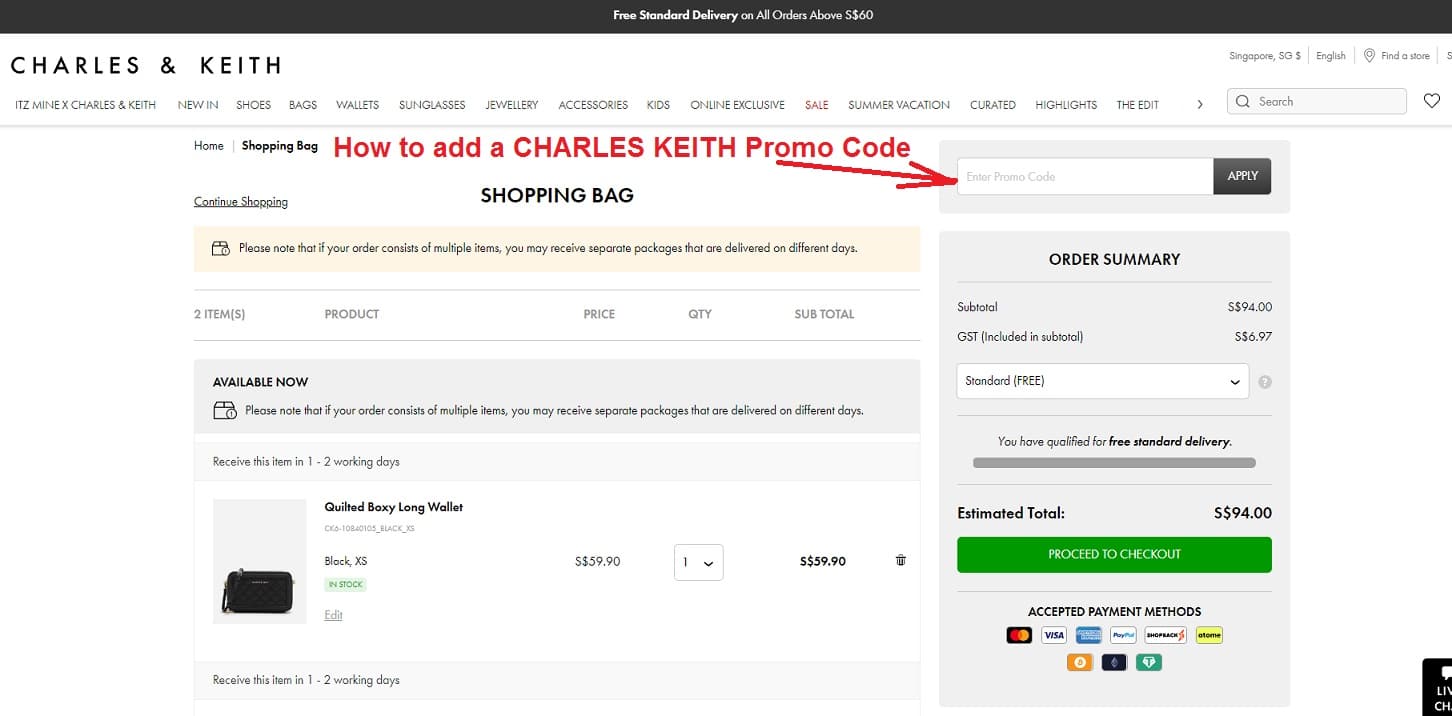Open the SALE menu item
The height and width of the screenshot is (716, 1452).
pyautogui.click(x=816, y=104)
